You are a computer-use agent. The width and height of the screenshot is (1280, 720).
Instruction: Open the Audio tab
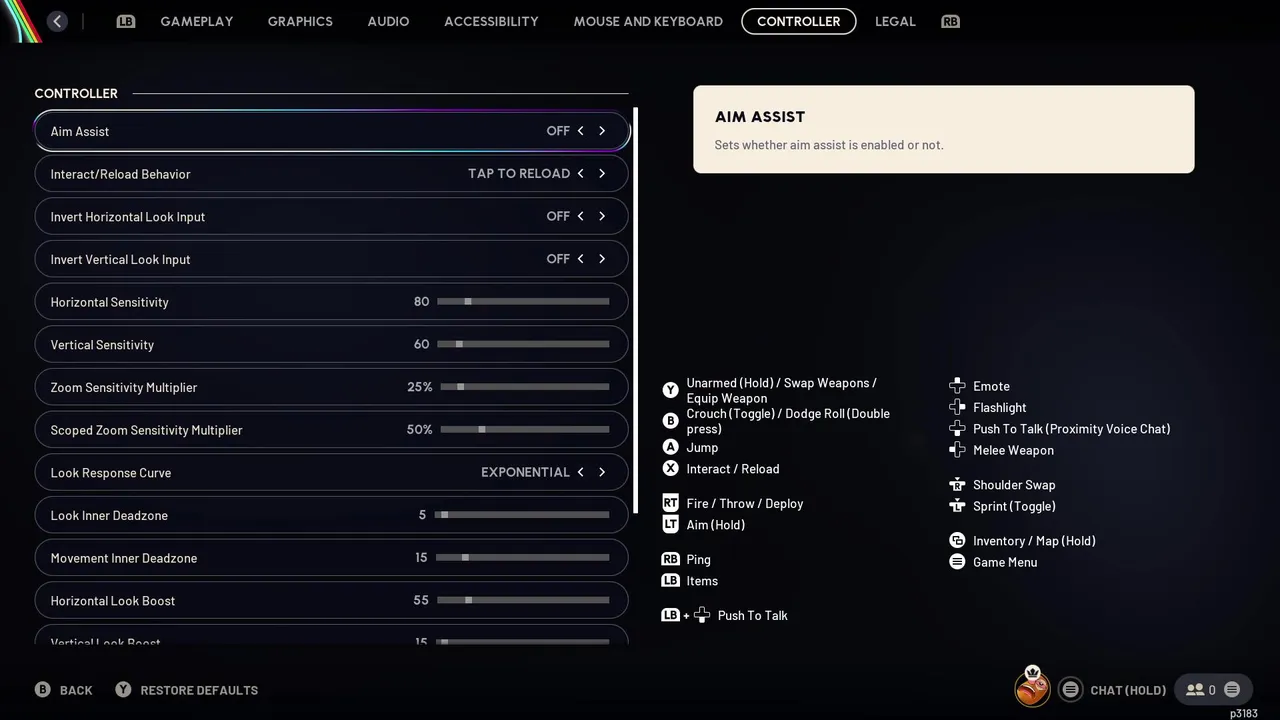pyautogui.click(x=388, y=21)
